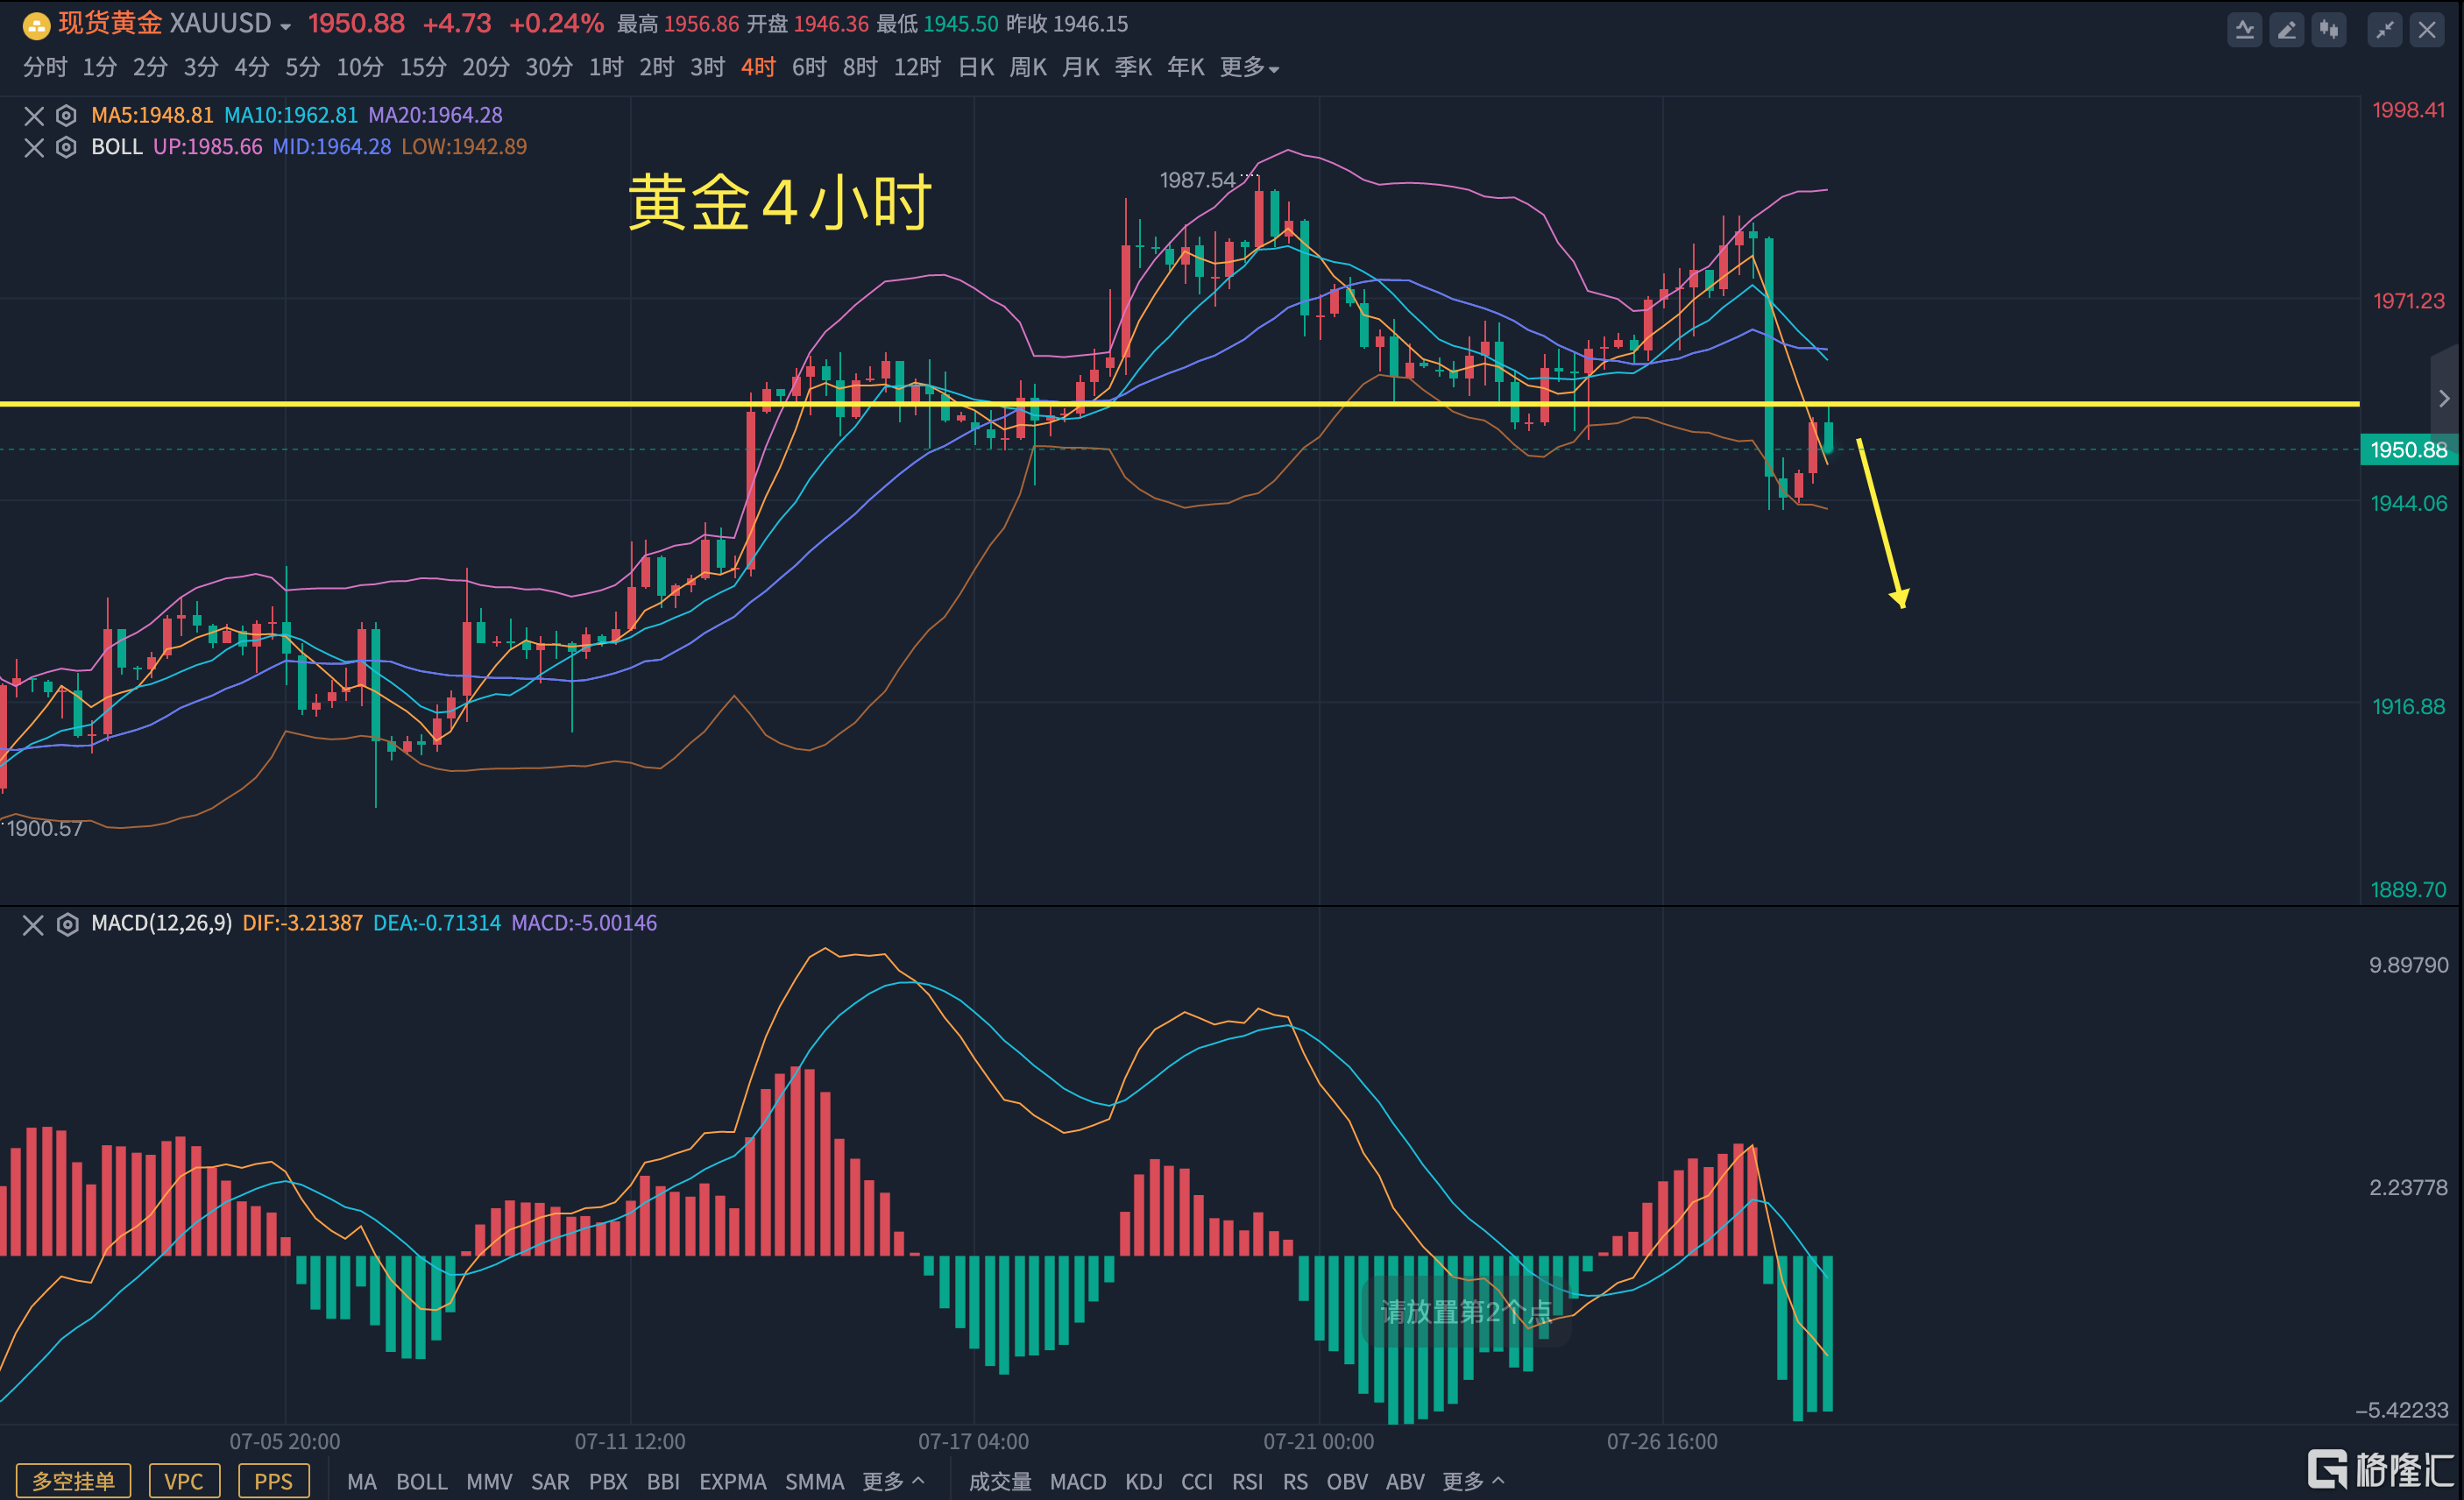Screen dimensions: 2464x1500
Task: Open the XAUUSD symbol dropdown arrow
Action: point(286,27)
